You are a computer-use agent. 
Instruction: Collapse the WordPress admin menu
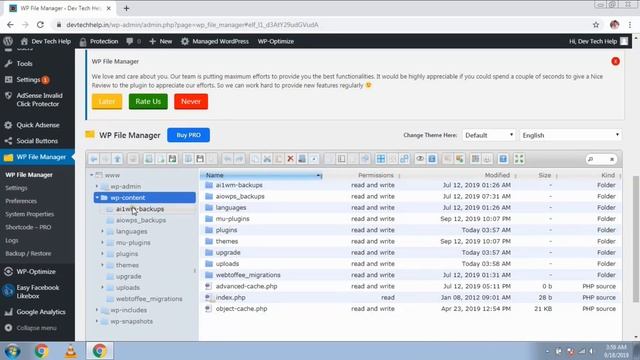click(x=31, y=328)
